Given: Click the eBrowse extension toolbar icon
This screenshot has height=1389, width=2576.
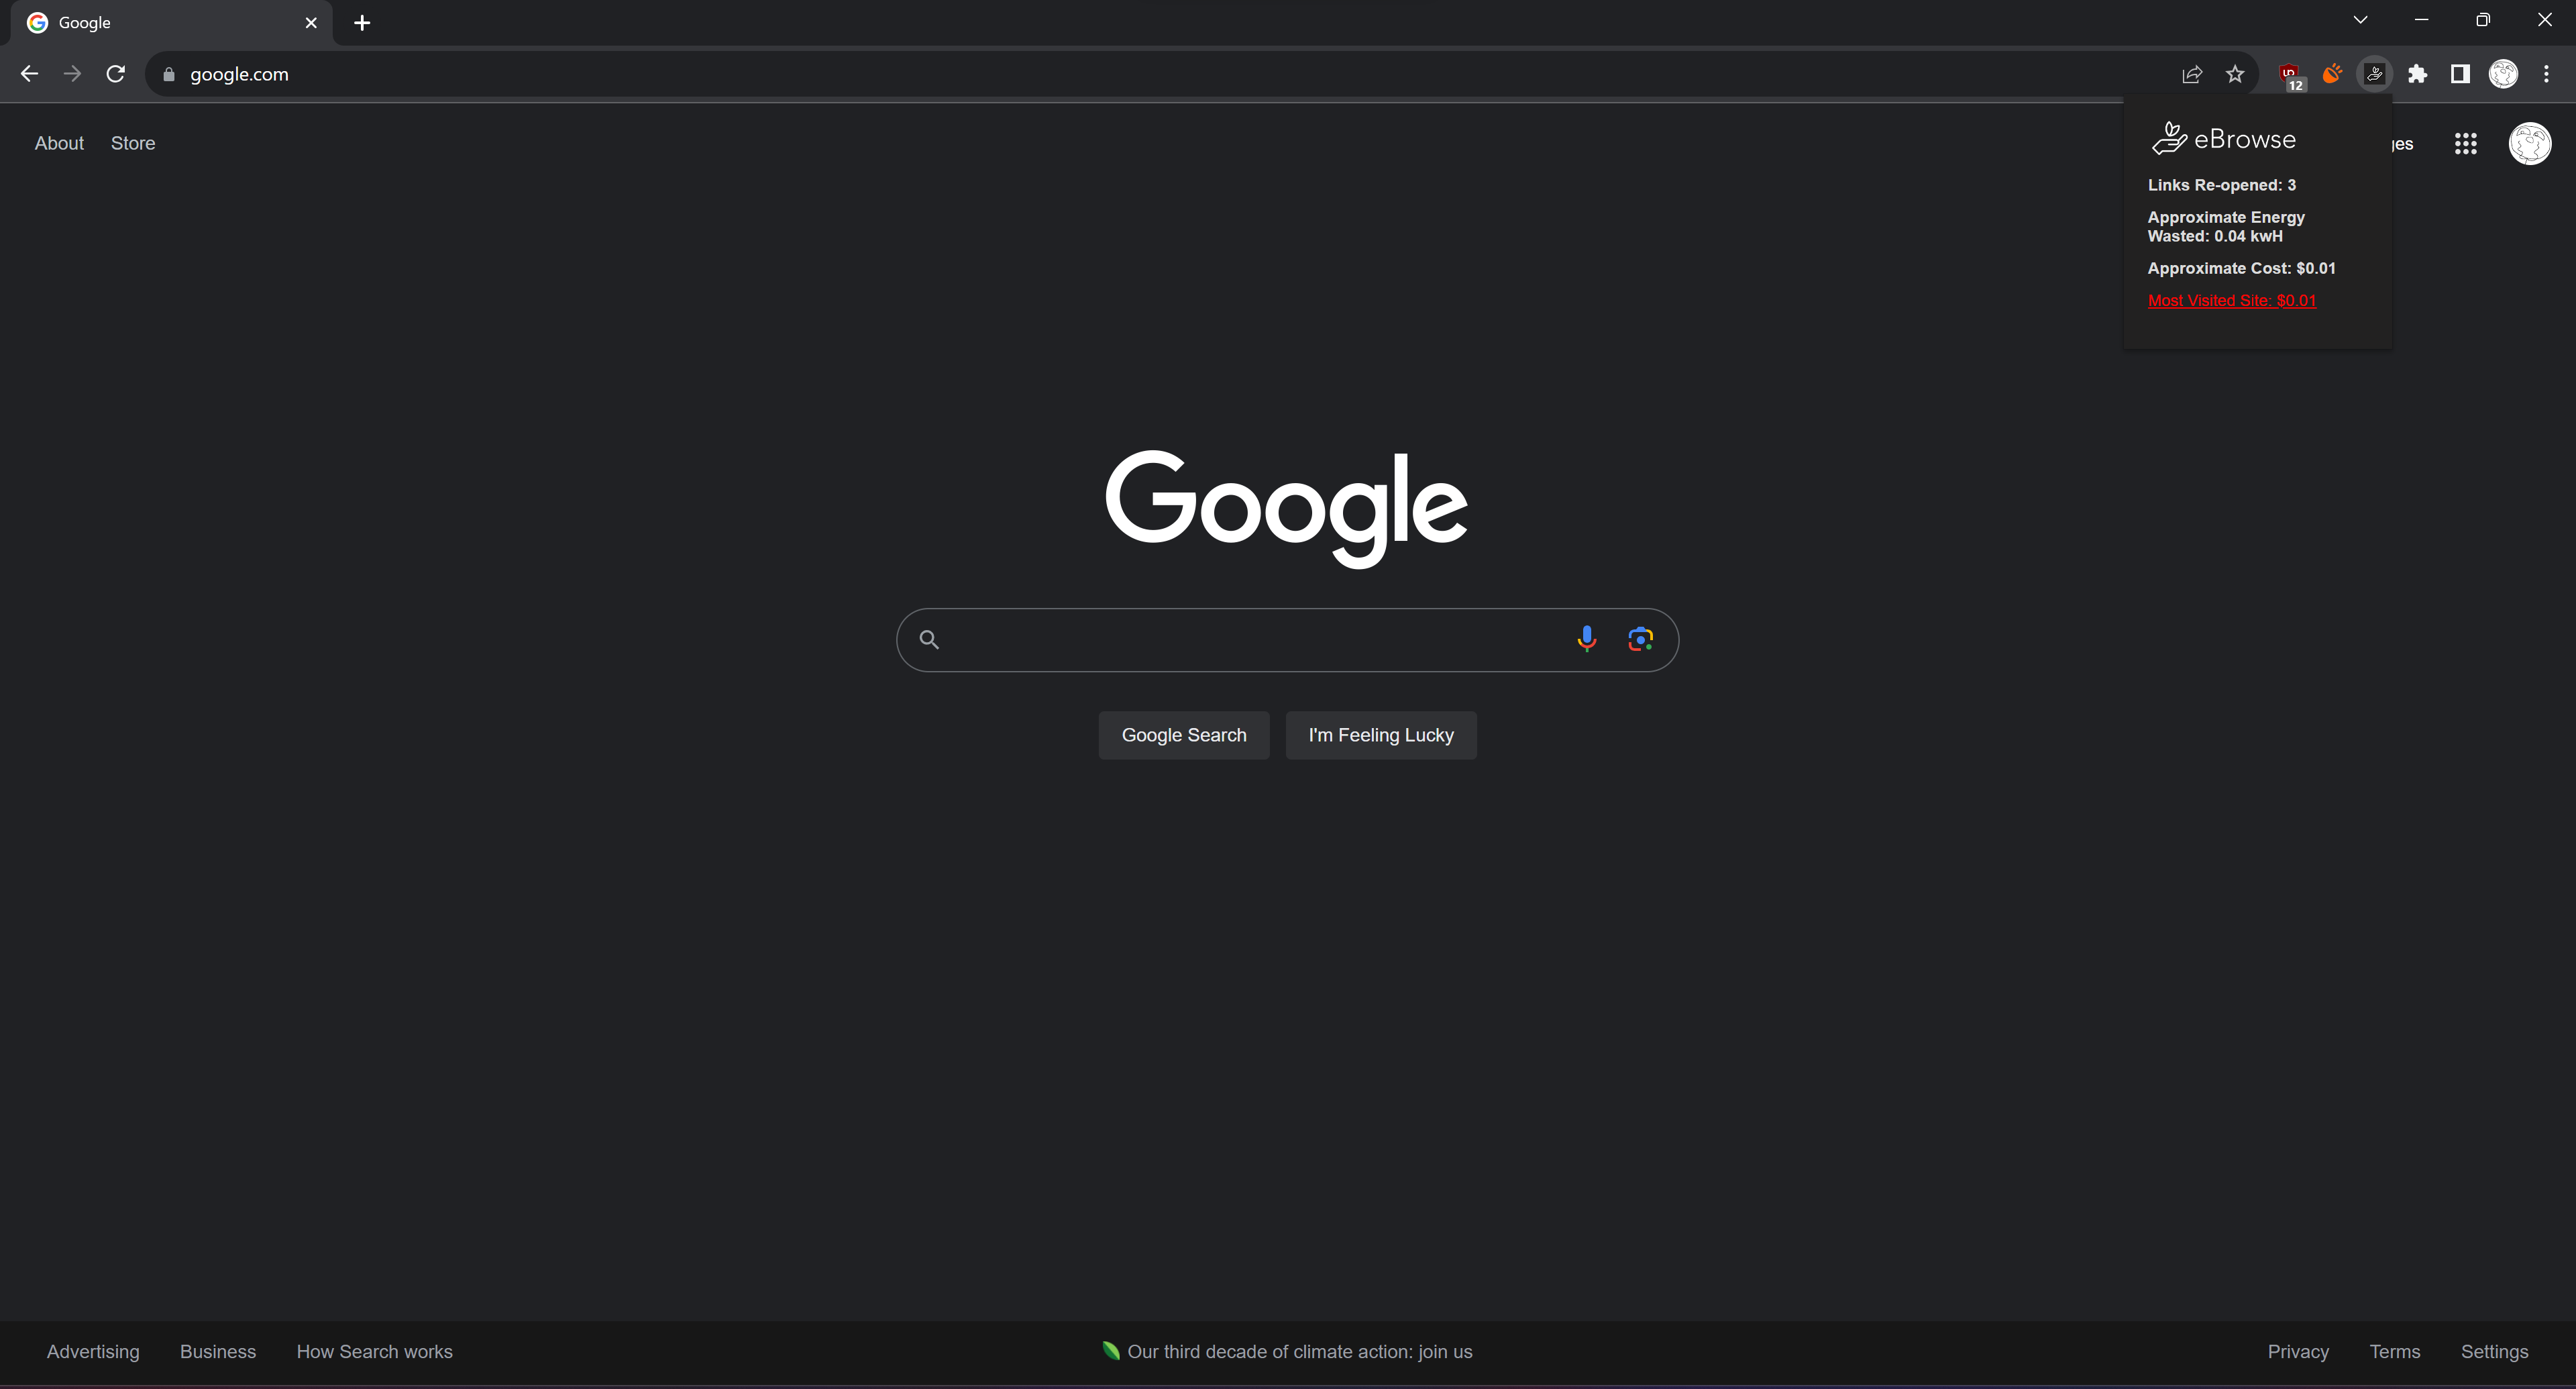Looking at the screenshot, I should 2374,74.
